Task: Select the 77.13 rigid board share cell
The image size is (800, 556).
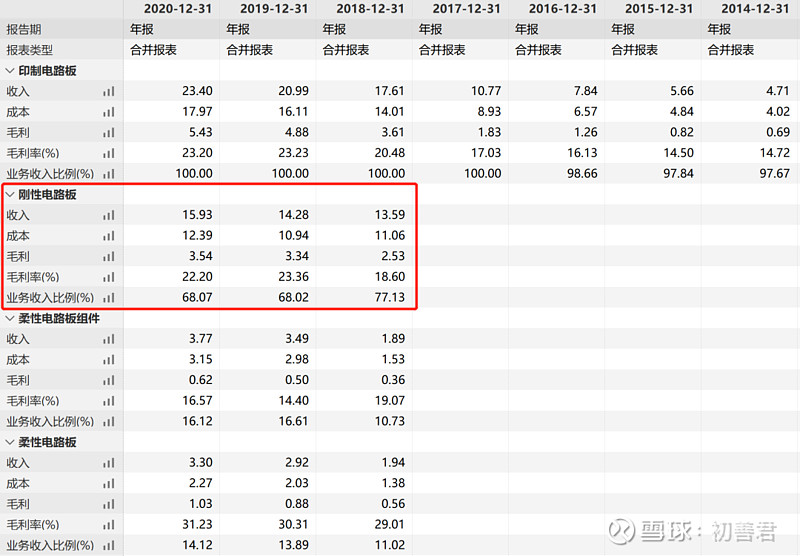Action: click(x=389, y=297)
